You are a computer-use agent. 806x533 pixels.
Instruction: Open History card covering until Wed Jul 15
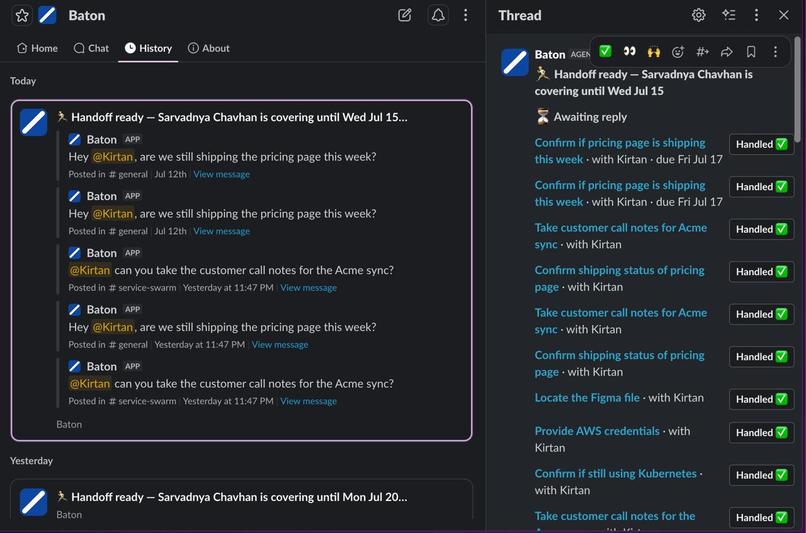pyautogui.click(x=241, y=270)
